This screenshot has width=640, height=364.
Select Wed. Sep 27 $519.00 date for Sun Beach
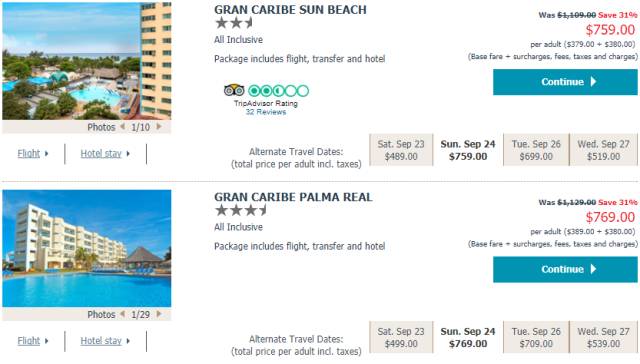603,150
